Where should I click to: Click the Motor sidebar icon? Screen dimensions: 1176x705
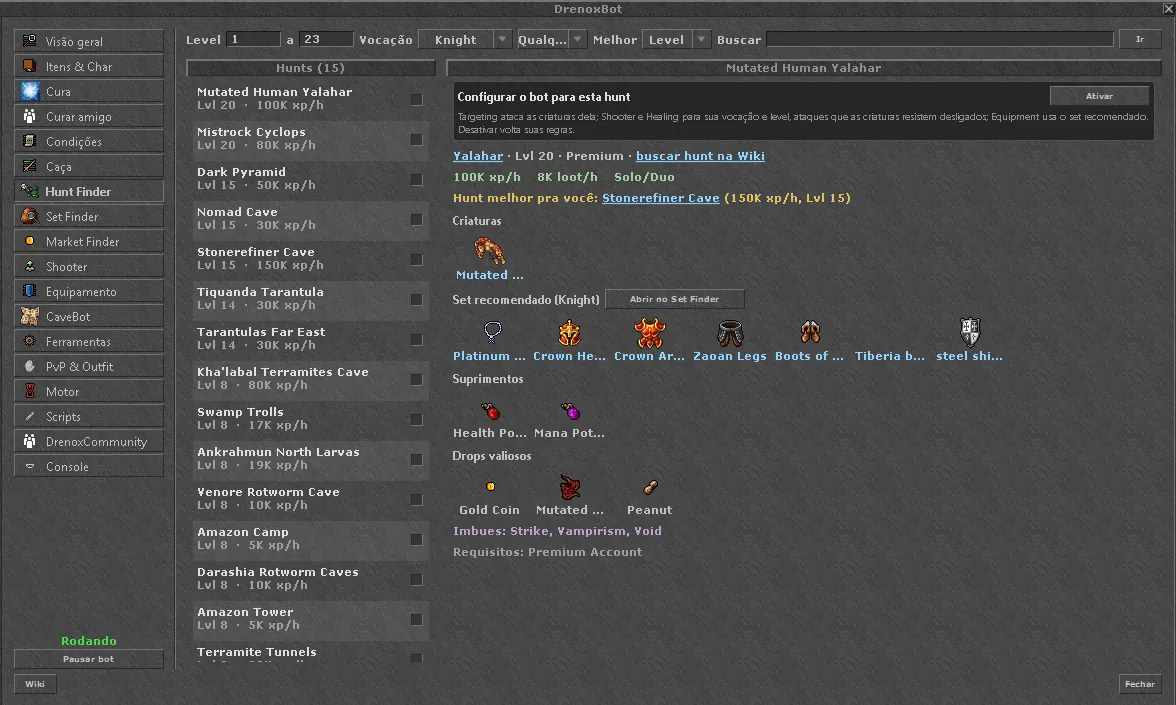[29, 392]
